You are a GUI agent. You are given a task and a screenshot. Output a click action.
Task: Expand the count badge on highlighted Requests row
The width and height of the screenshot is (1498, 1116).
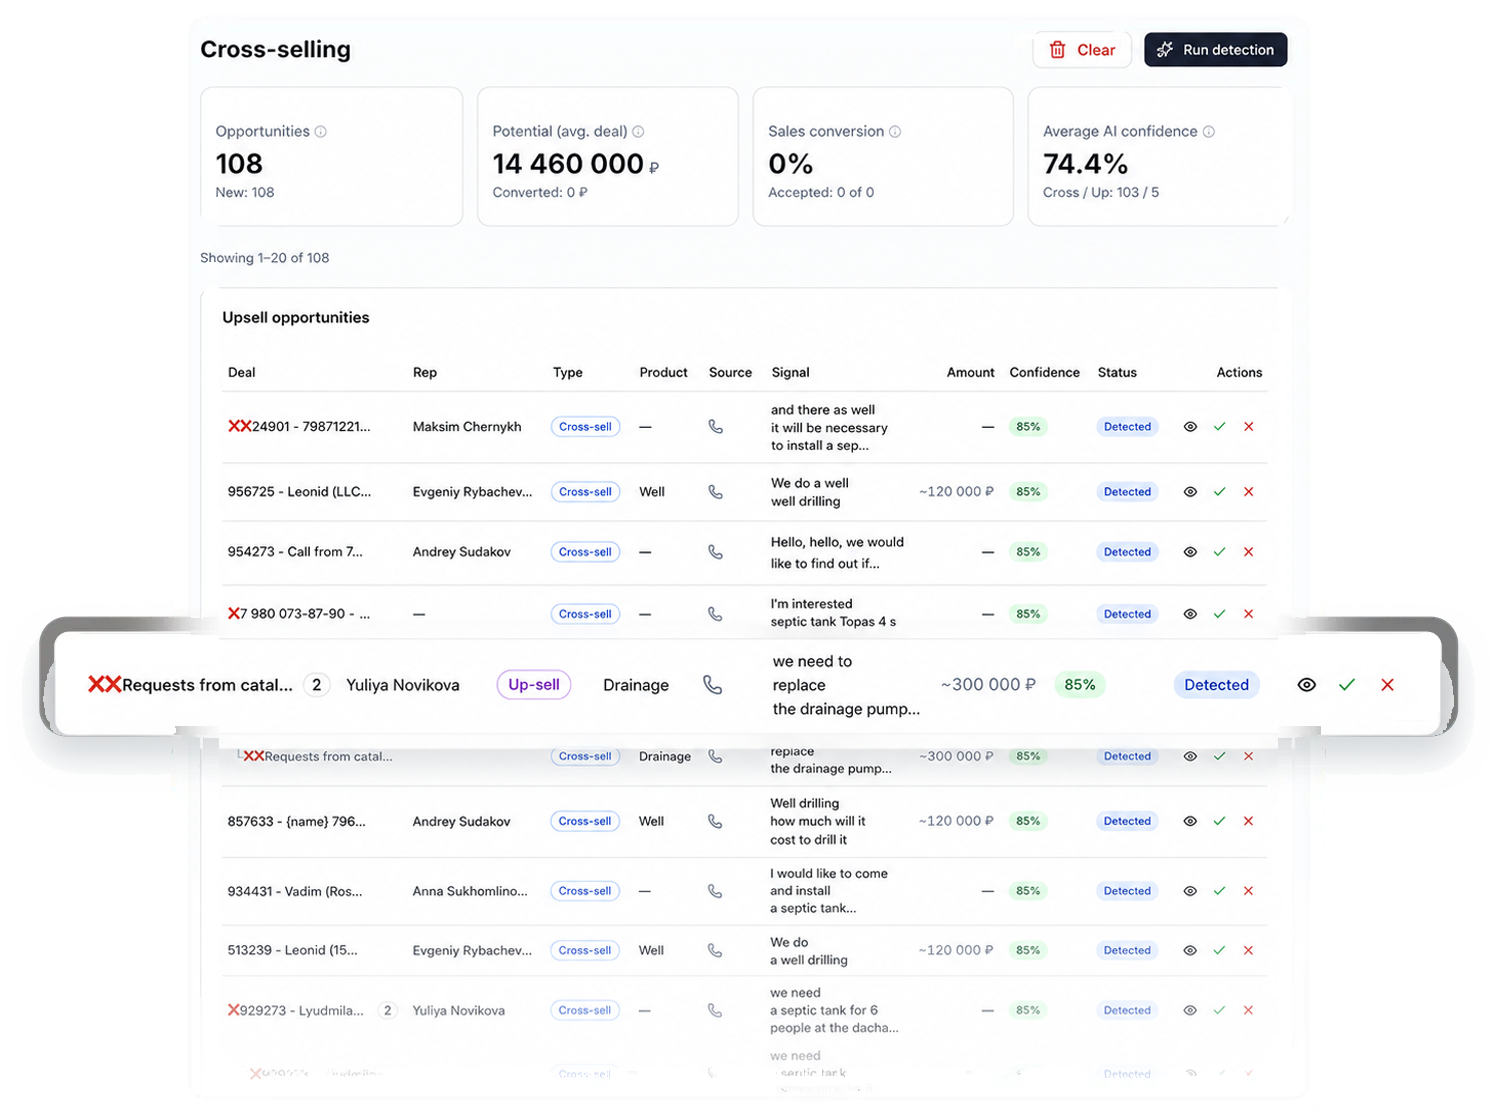(317, 685)
